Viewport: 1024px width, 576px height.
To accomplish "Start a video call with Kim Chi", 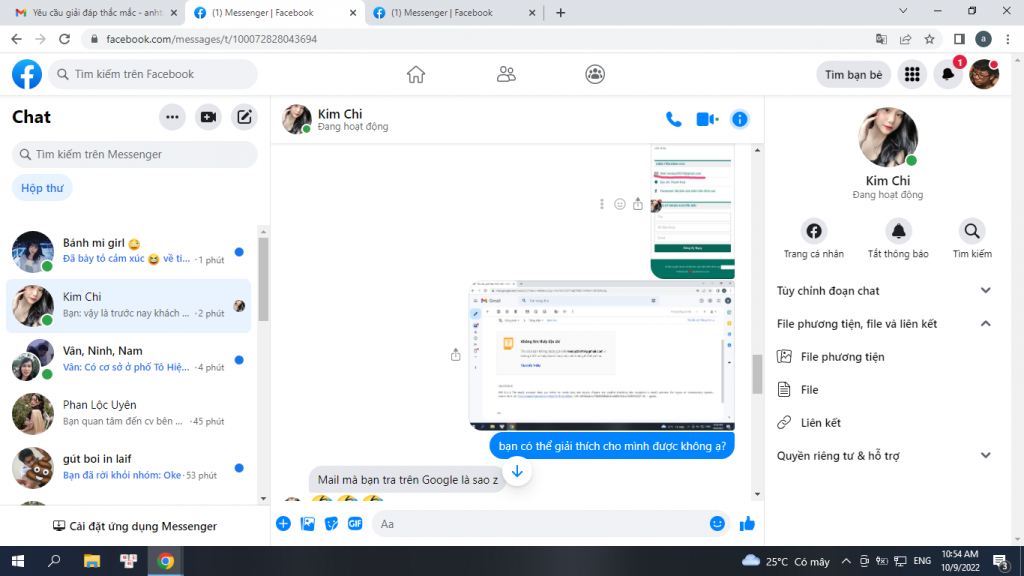I will tap(707, 119).
